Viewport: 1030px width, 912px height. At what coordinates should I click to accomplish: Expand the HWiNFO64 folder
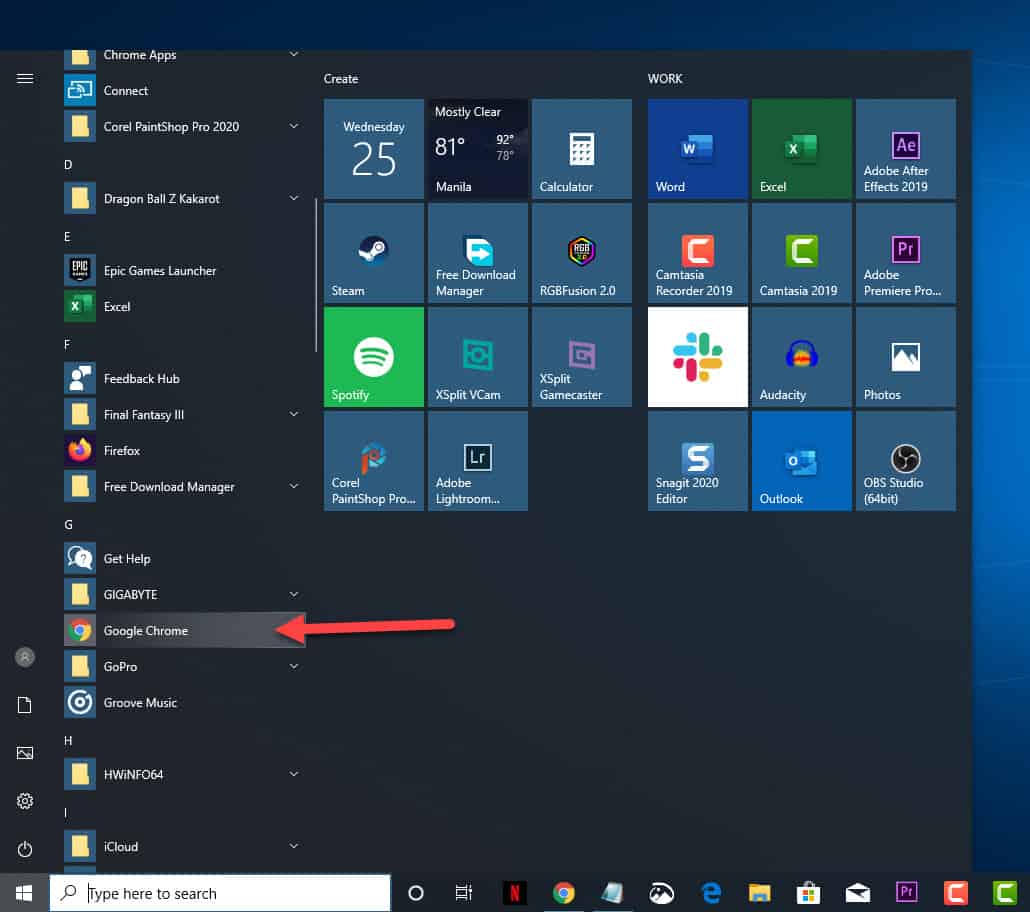point(184,775)
